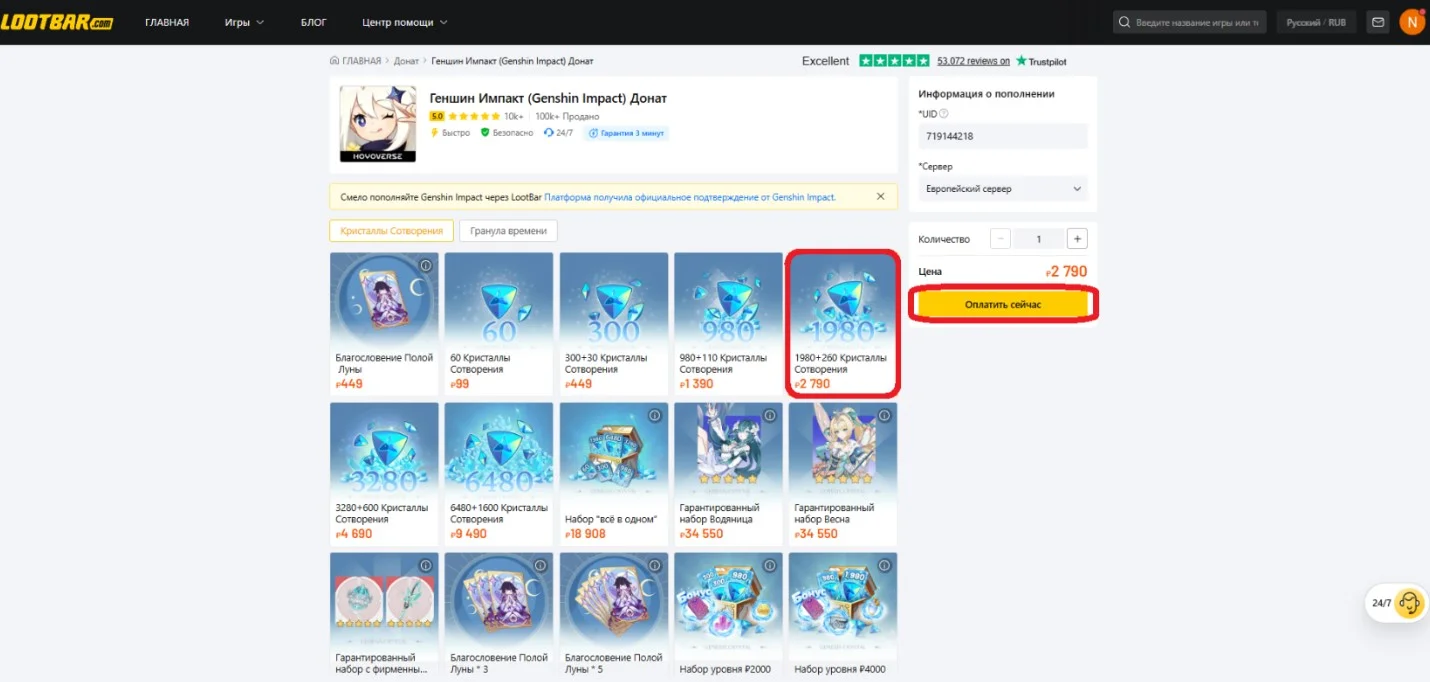Click the UID input field
Image resolution: width=1430 pixels, height=682 pixels.
tap(1003, 136)
